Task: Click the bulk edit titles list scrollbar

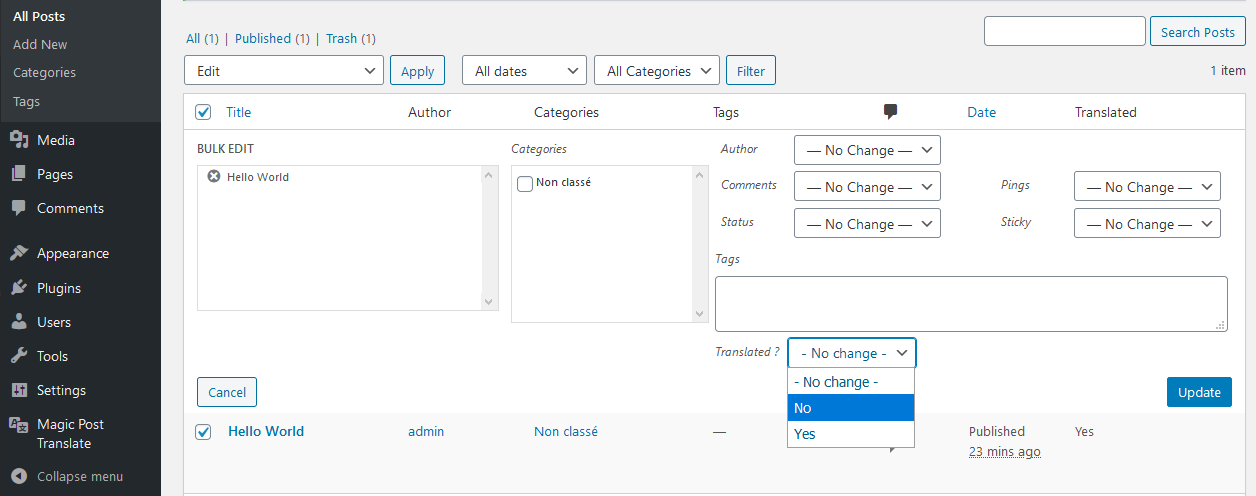Action: 489,238
